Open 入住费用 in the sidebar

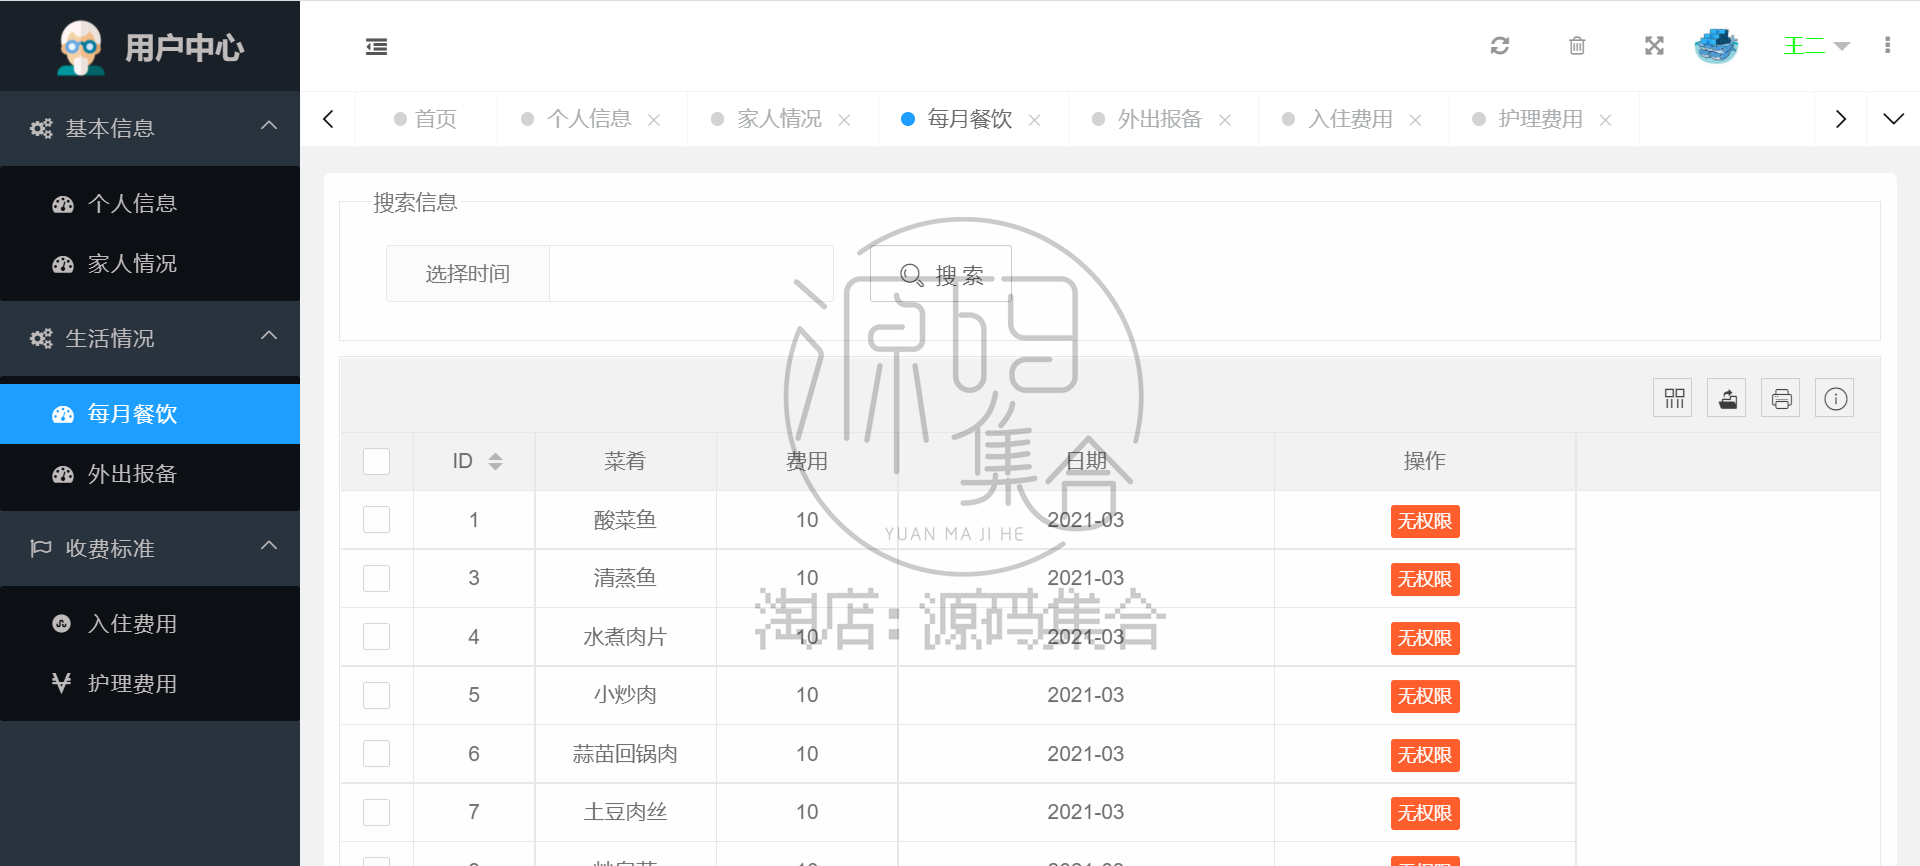point(150,624)
